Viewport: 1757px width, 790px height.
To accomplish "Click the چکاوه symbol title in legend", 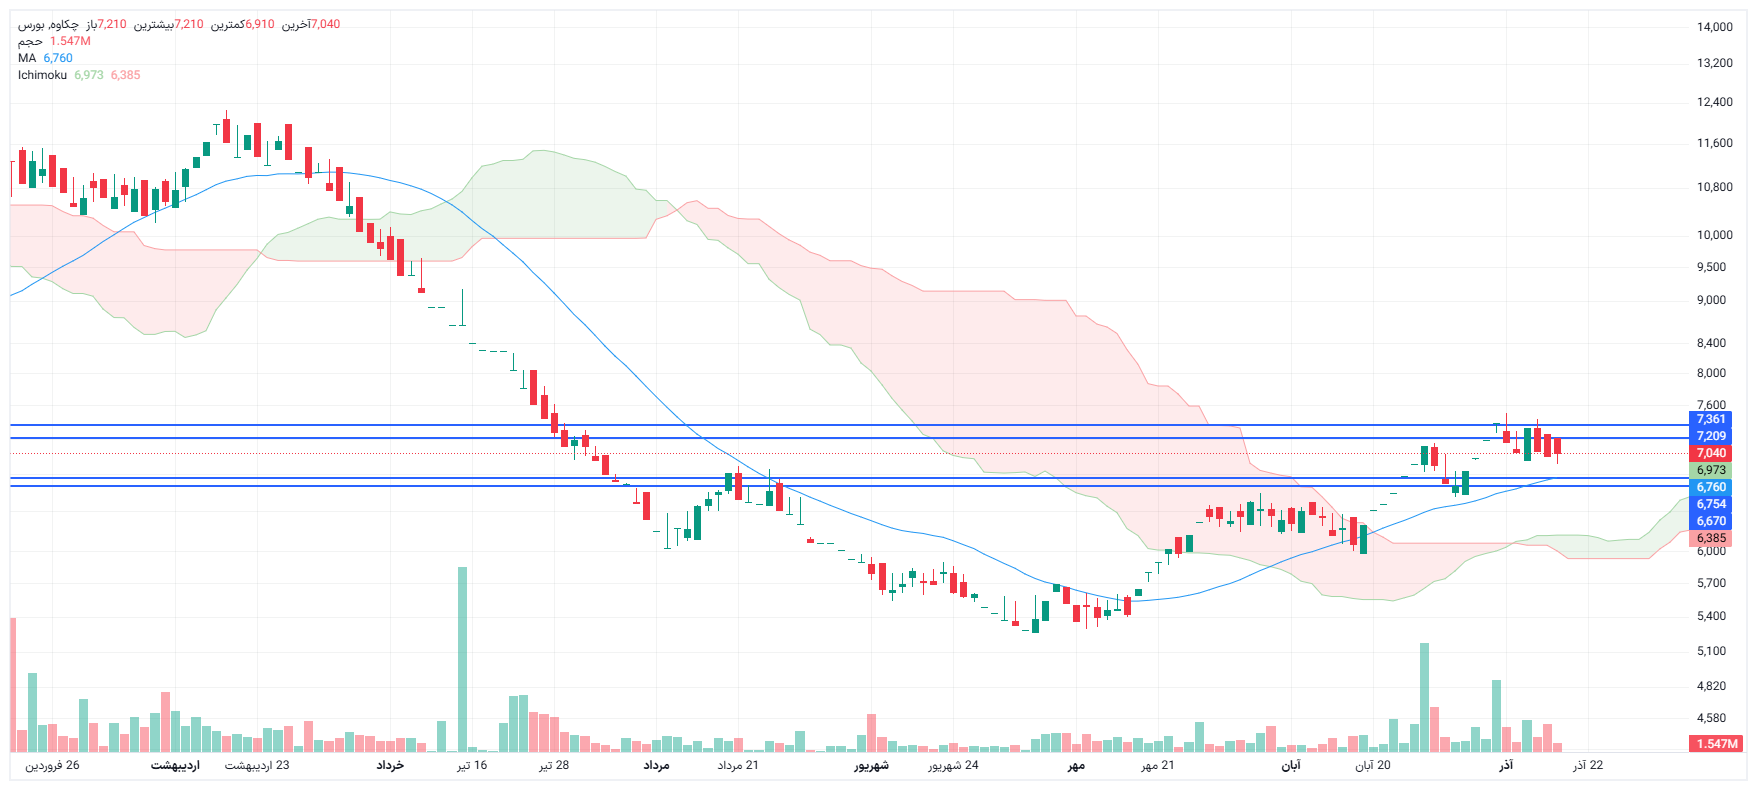I will (x=48, y=24).
